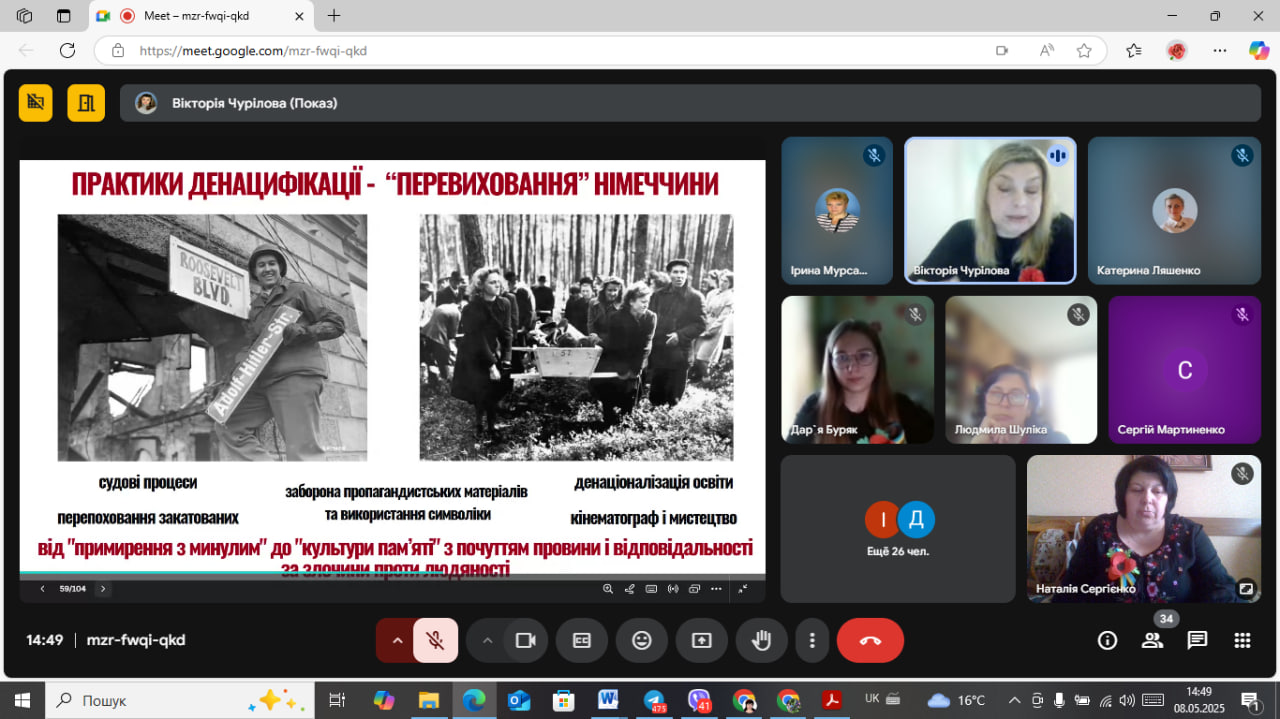Select Сергій Мартиненко participant tile
The image size is (1280, 719).
point(1185,370)
